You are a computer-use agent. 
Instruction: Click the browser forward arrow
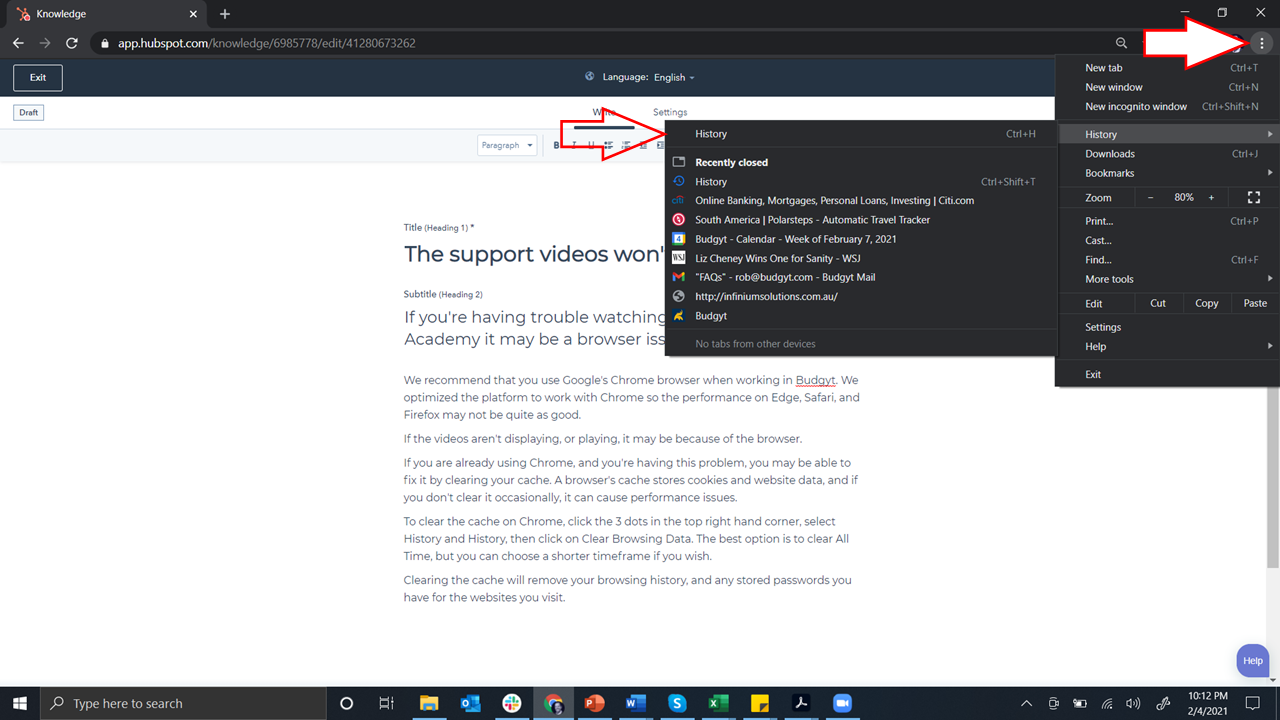[45, 43]
